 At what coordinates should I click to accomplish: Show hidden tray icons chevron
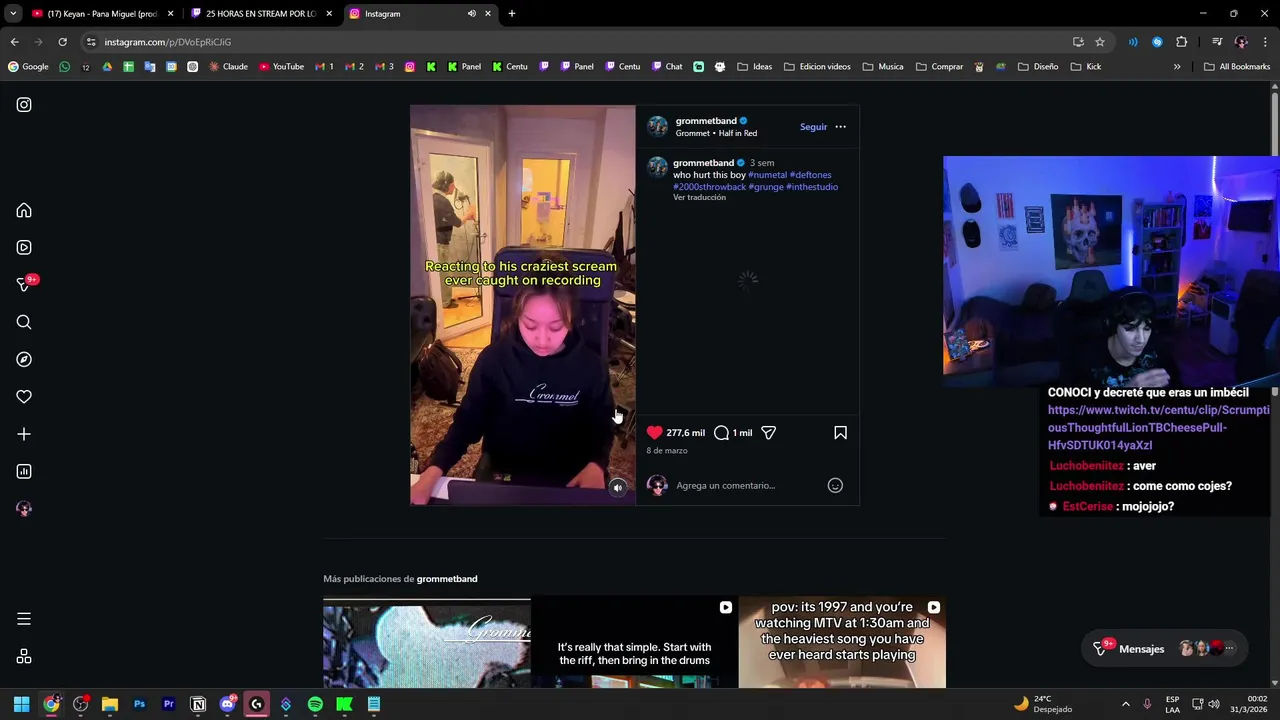[1125, 705]
